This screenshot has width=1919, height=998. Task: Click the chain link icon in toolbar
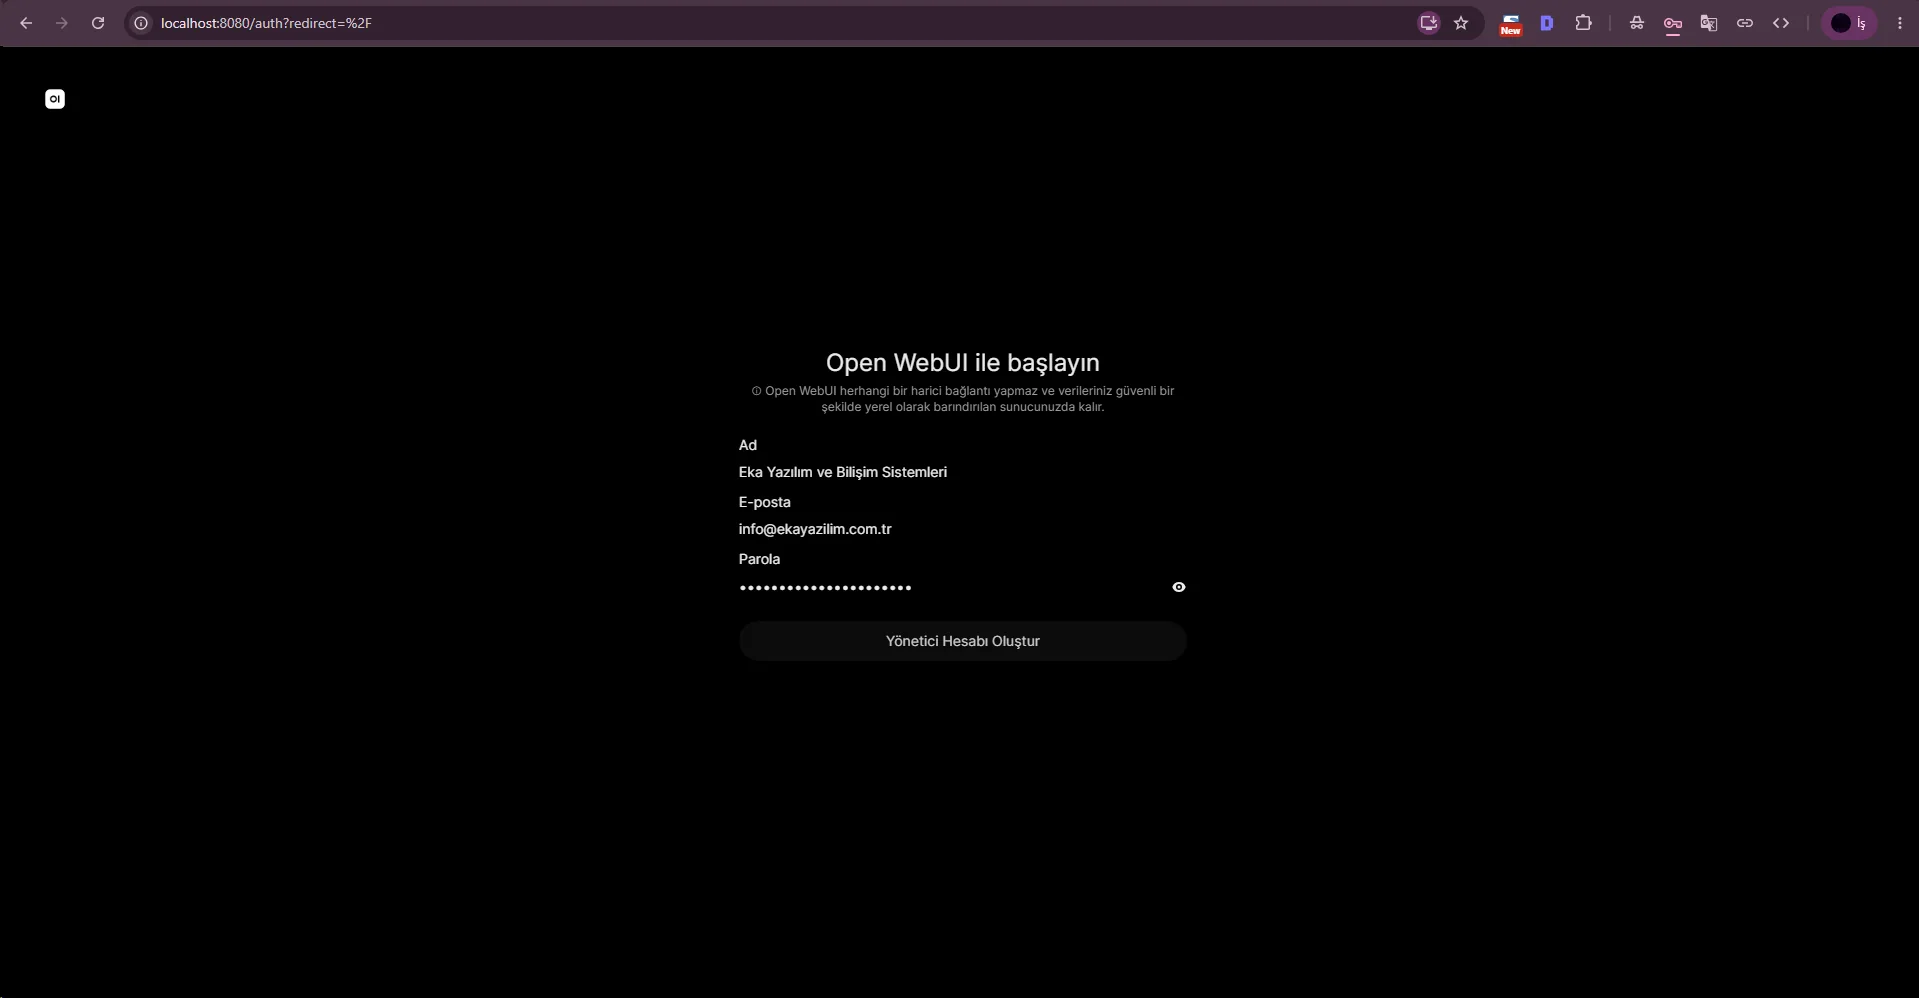point(1745,23)
